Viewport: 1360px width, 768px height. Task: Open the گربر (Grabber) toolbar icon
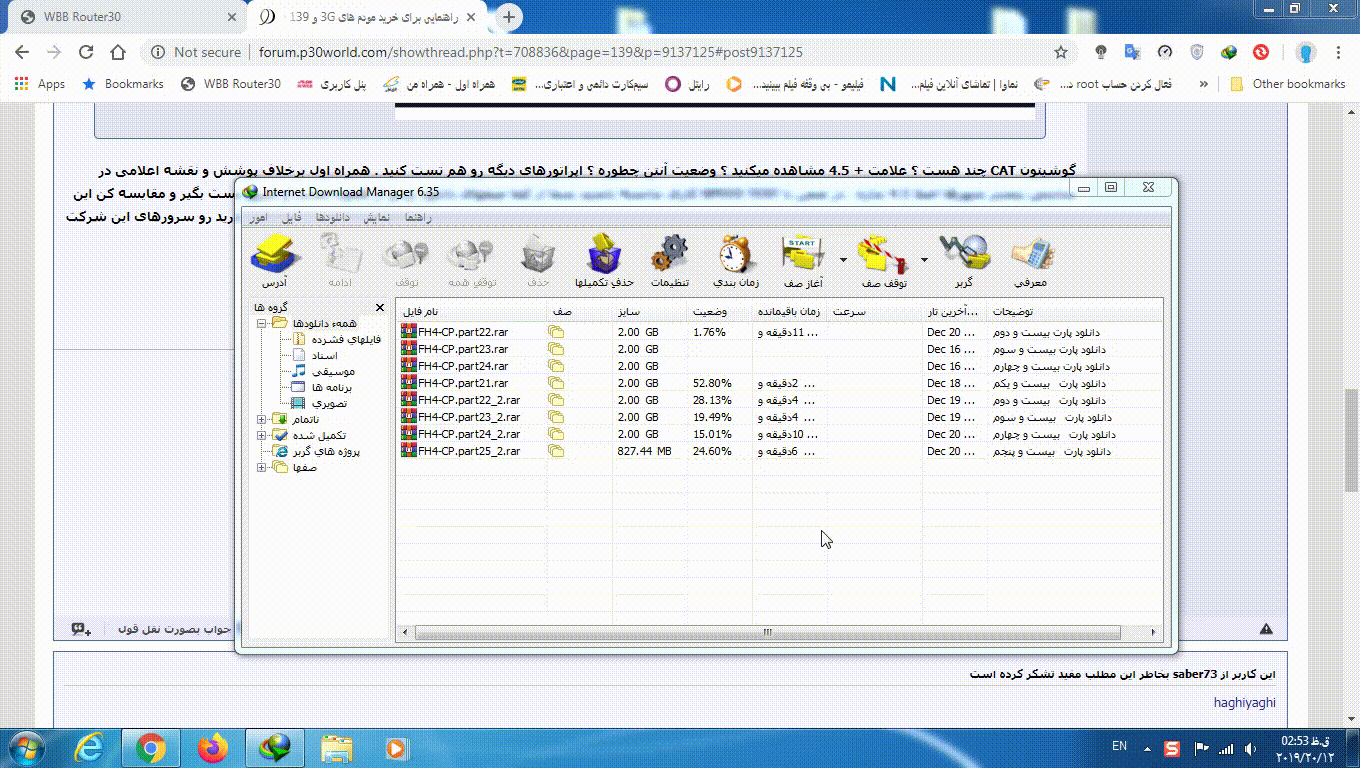point(963,260)
